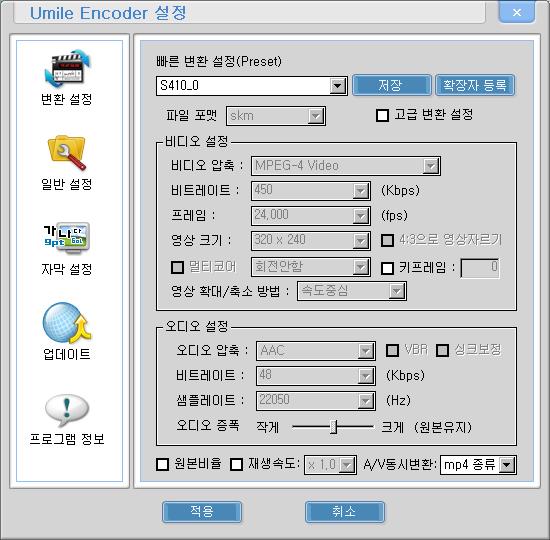Open the 변환 설정 clapperboard icon
The image size is (550, 540).
click(67, 69)
